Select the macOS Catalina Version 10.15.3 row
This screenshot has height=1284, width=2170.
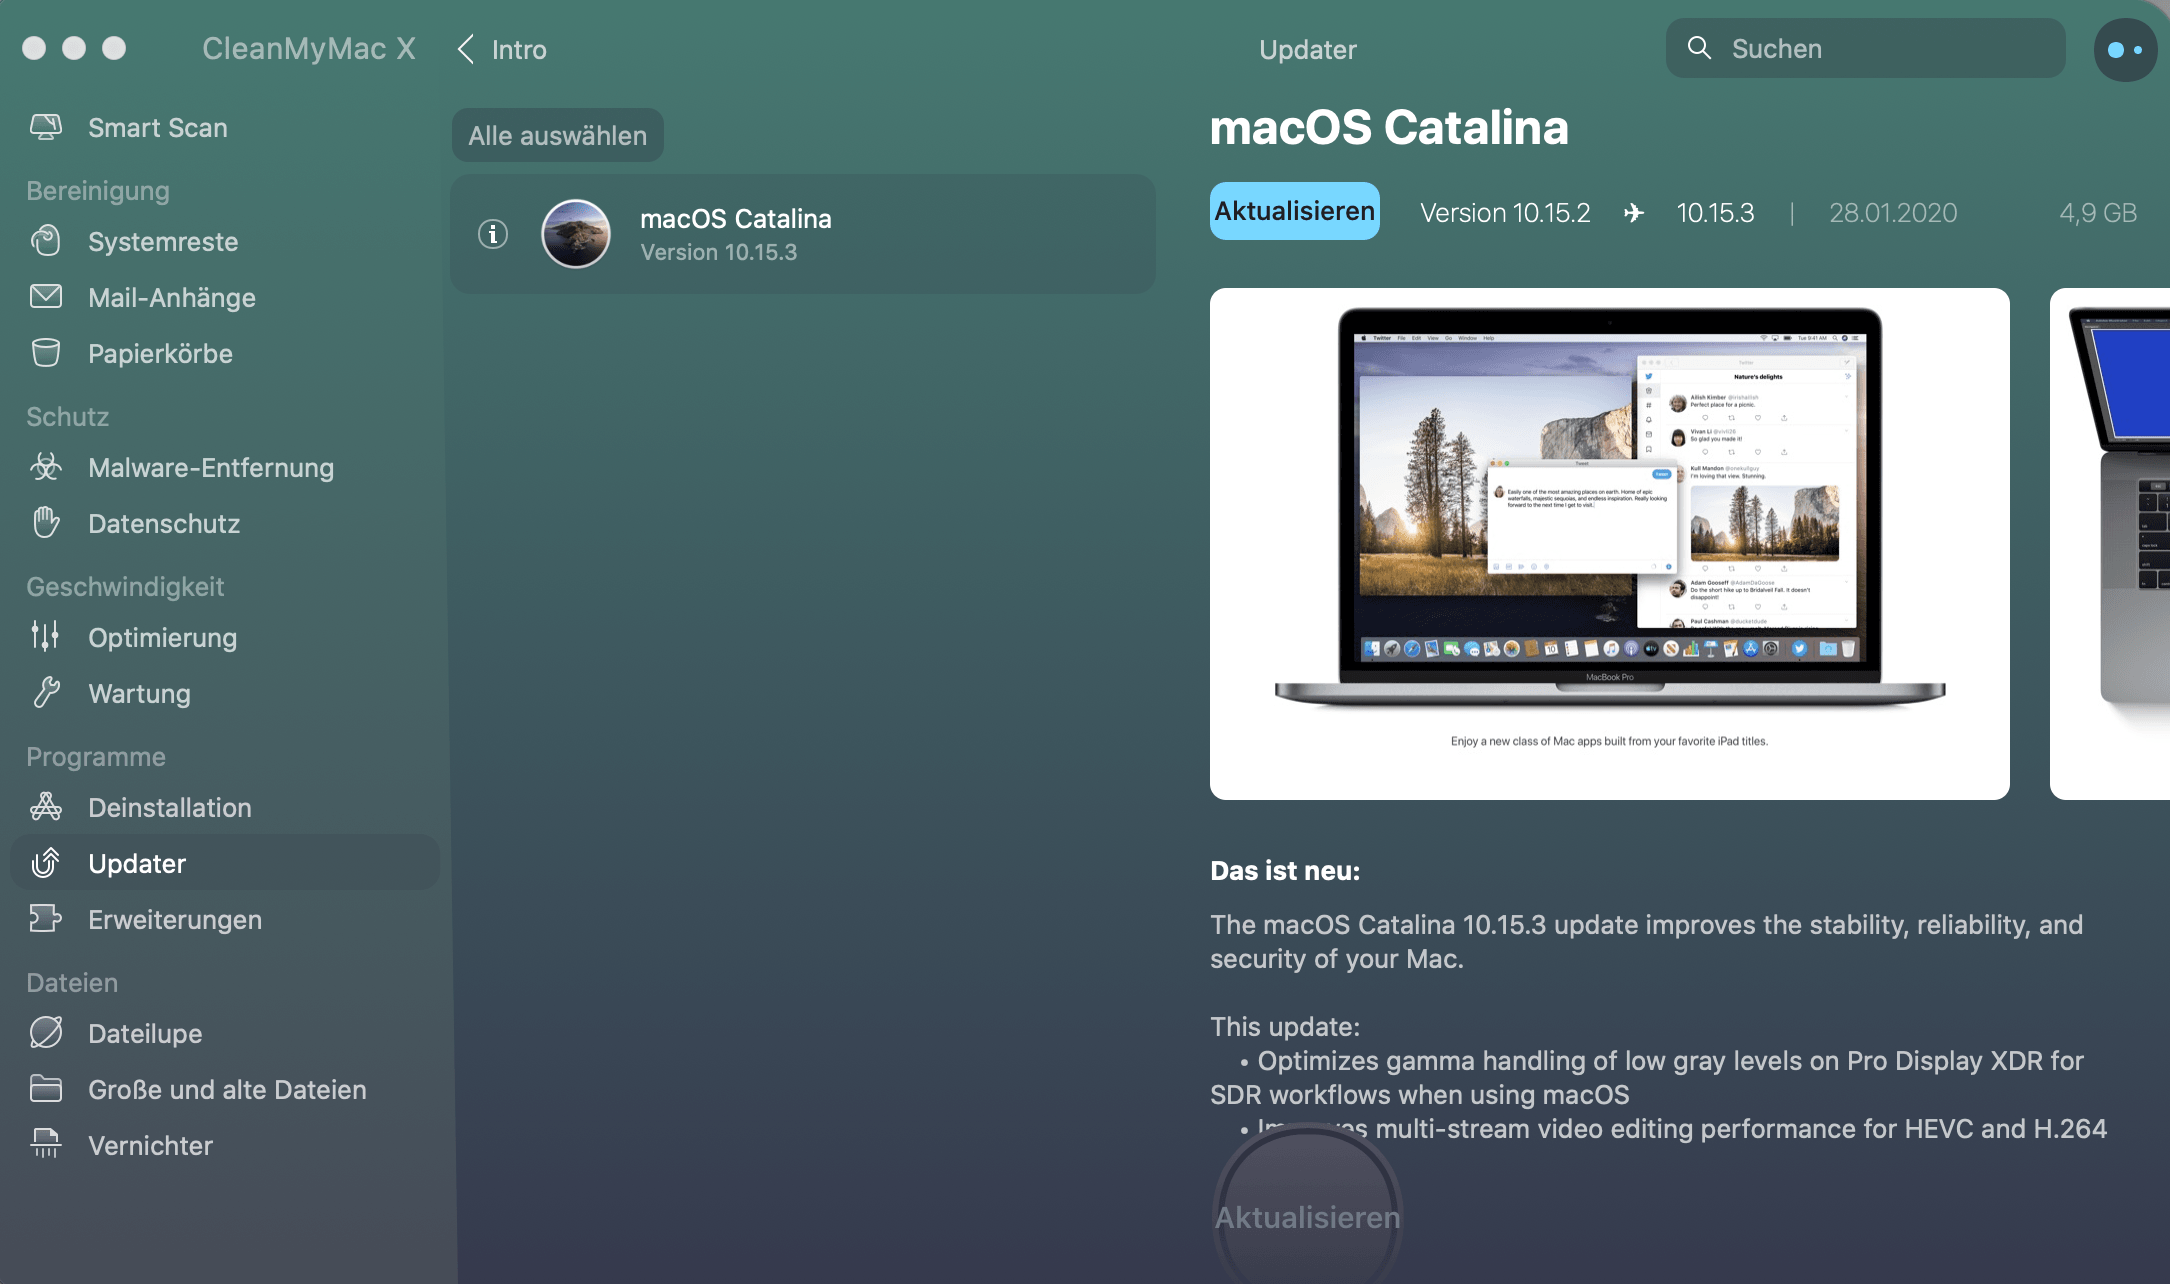(x=803, y=234)
